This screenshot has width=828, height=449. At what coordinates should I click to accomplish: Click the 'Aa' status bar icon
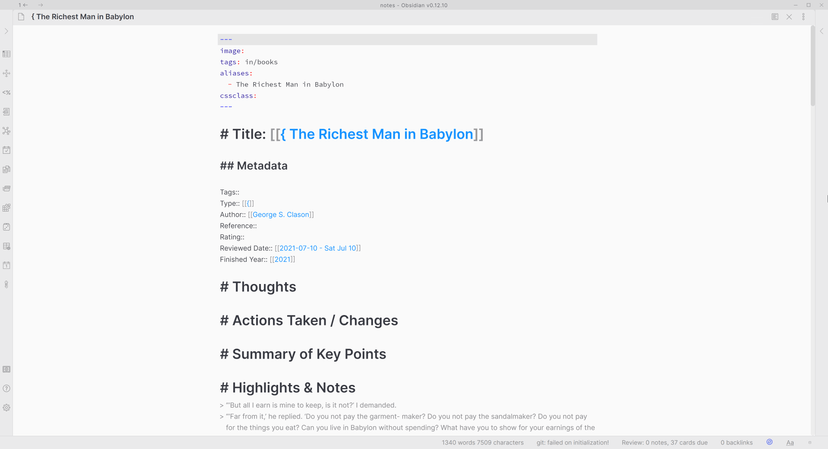tap(790, 443)
